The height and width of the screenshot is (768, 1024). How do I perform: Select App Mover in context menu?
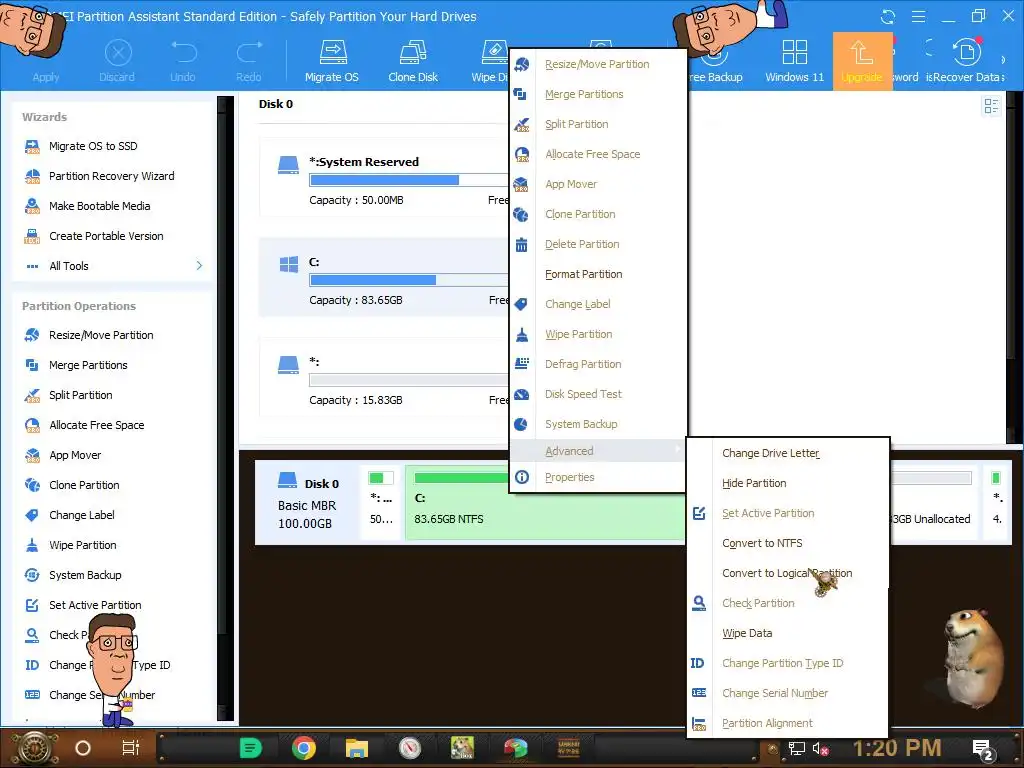[598, 184]
